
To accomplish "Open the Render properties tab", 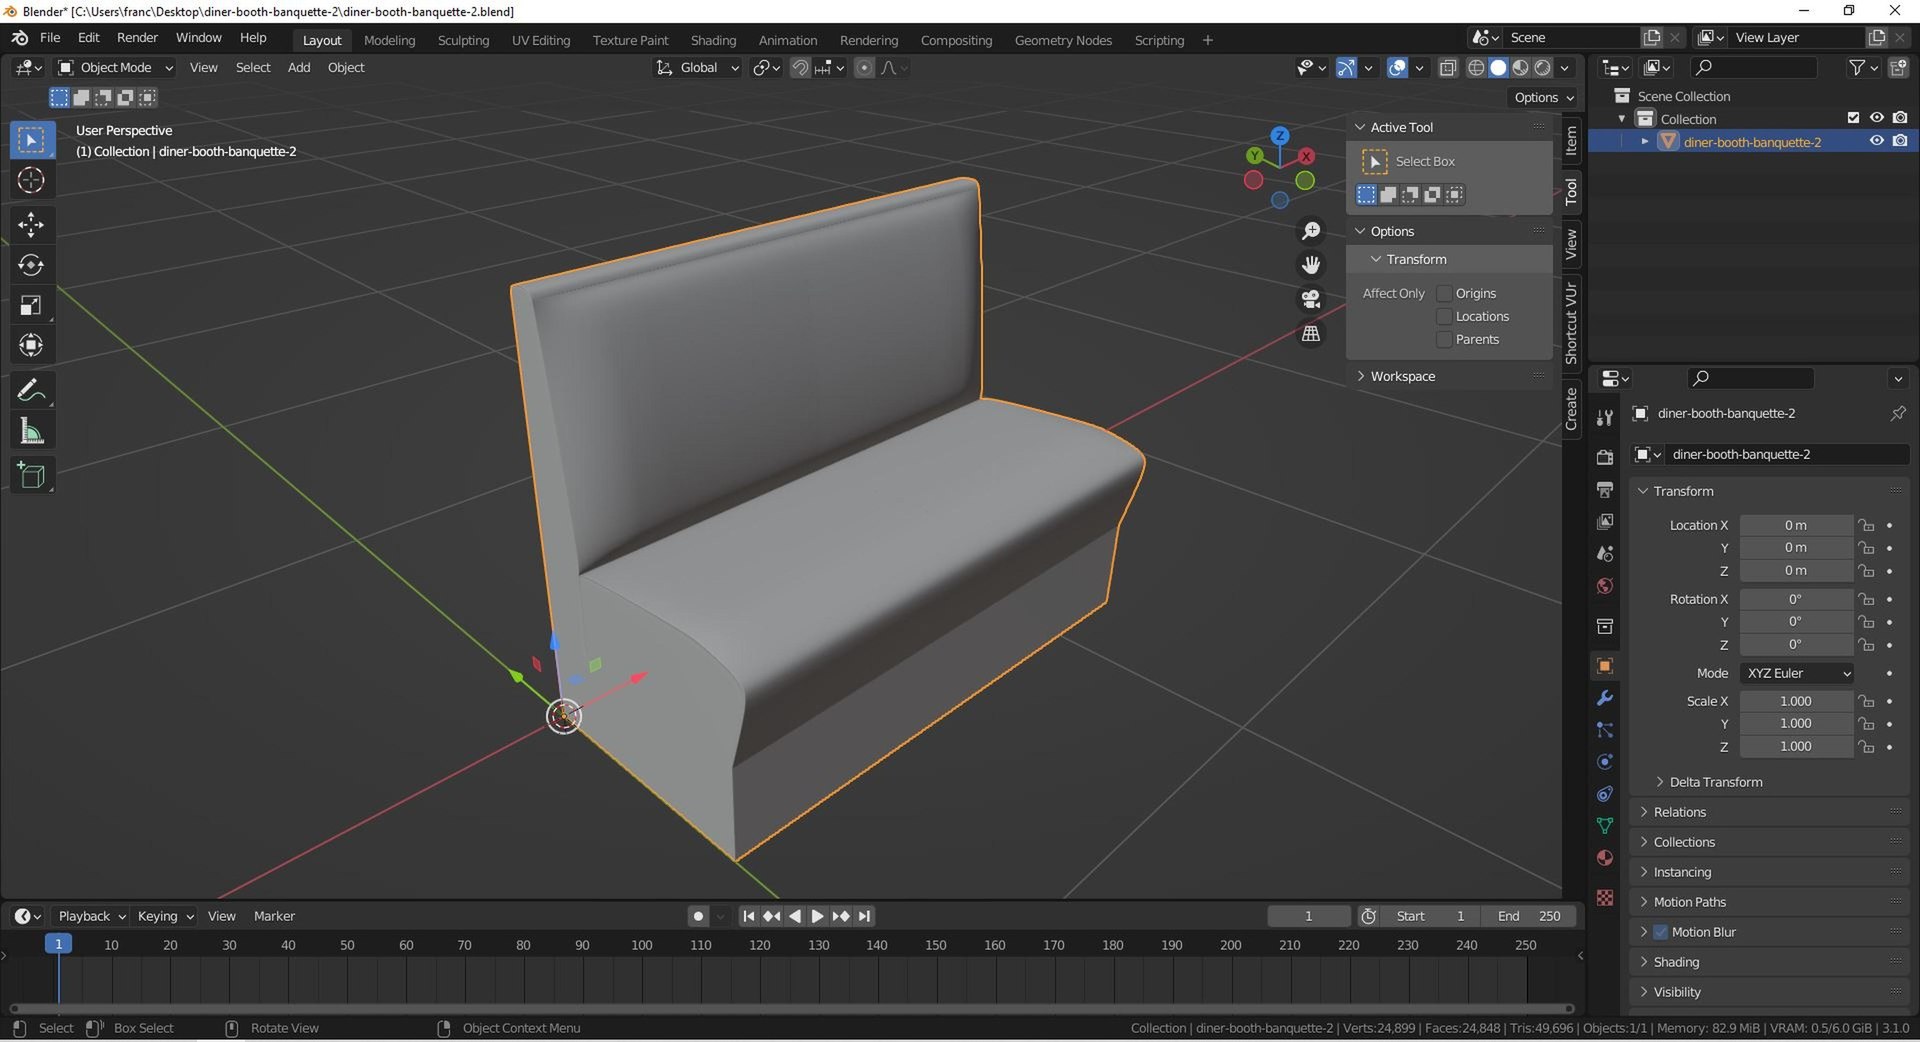I will [1605, 457].
